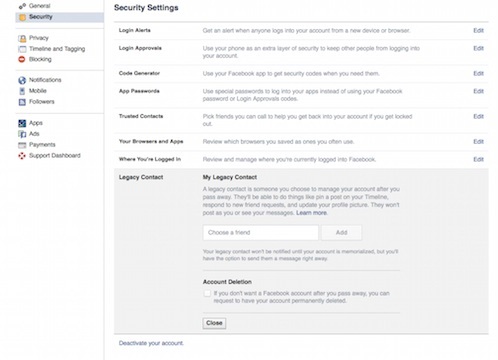
Task: Select the Security badge icon
Action: click(x=22, y=17)
